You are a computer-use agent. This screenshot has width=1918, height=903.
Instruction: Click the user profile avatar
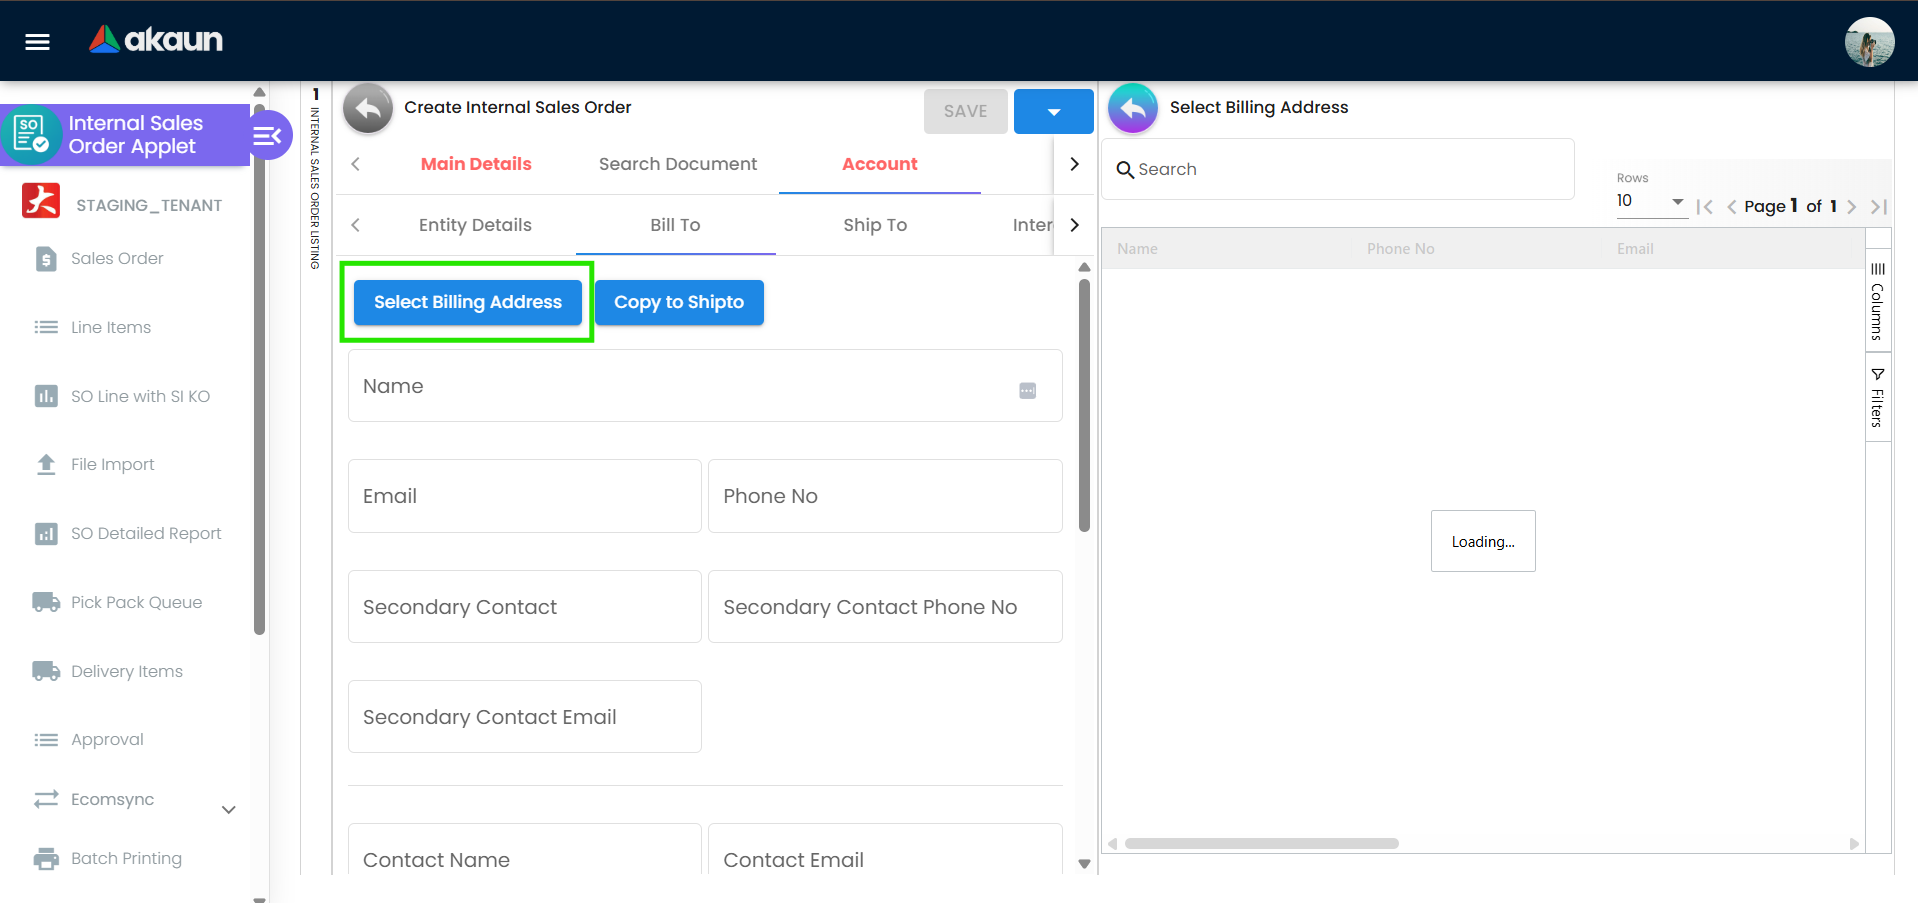1868,42
